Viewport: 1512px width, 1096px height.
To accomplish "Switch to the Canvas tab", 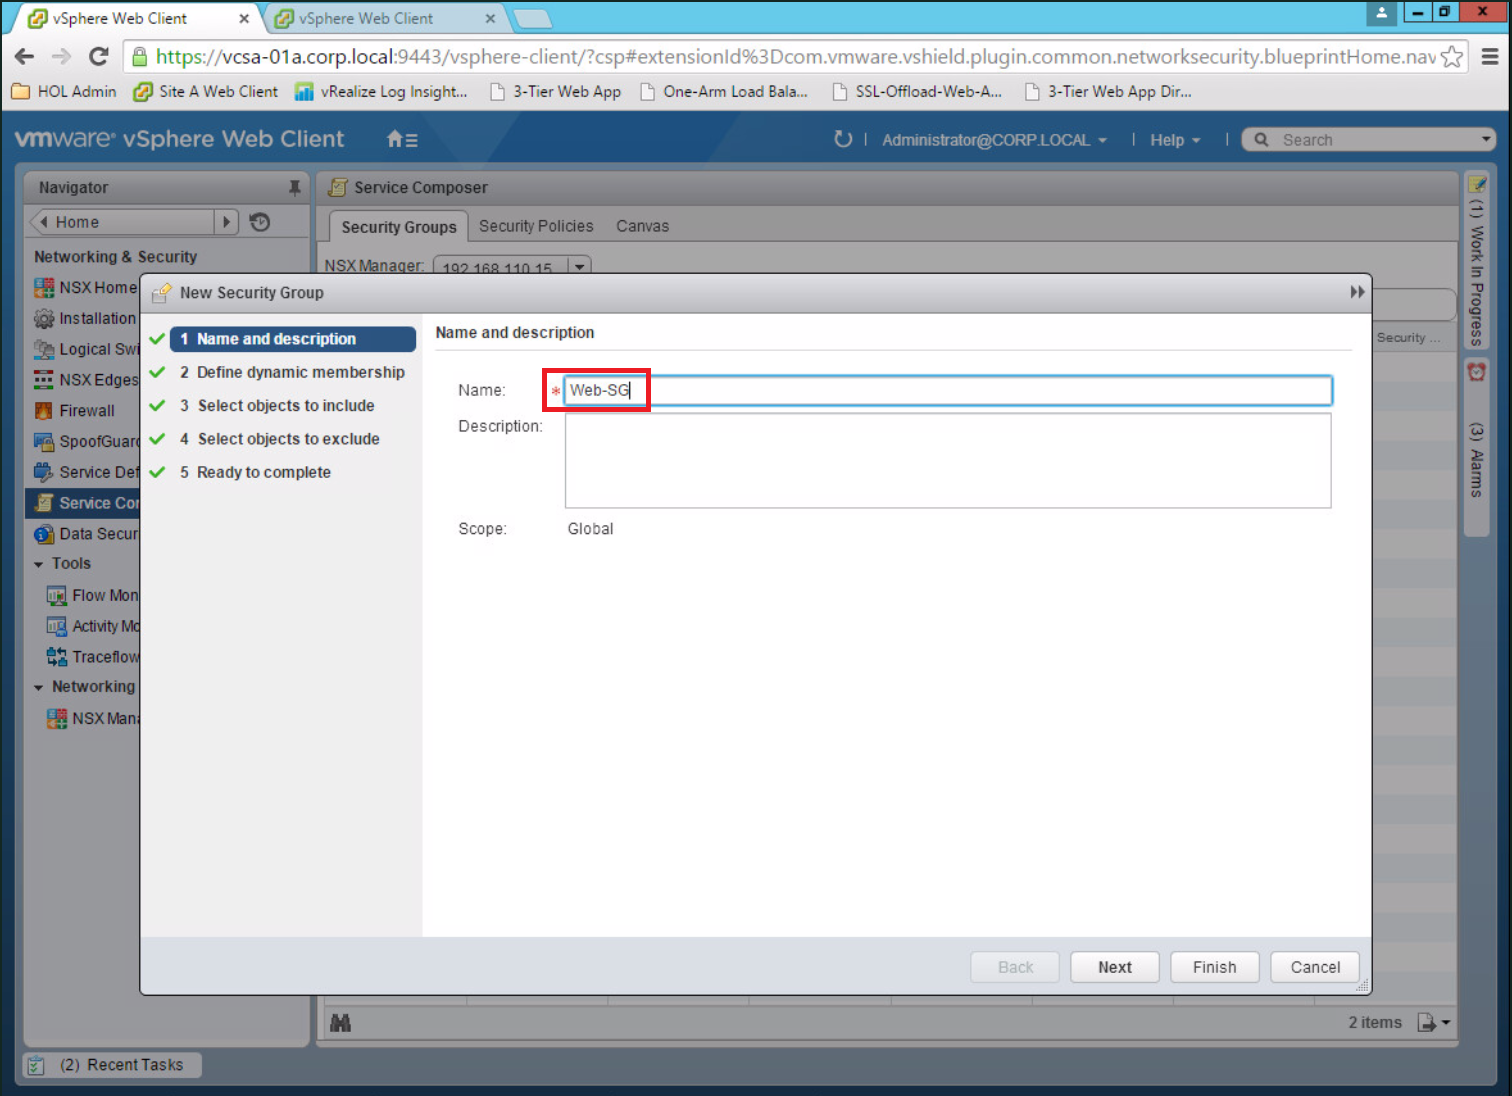I will pos(642,226).
